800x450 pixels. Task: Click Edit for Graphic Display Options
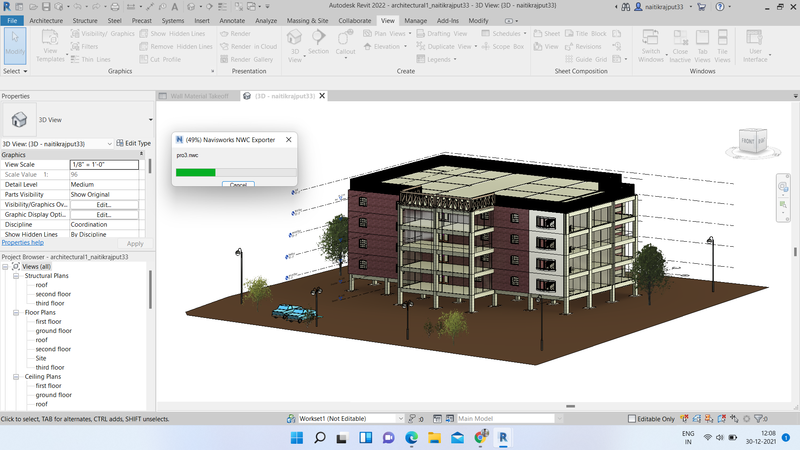[104, 215]
